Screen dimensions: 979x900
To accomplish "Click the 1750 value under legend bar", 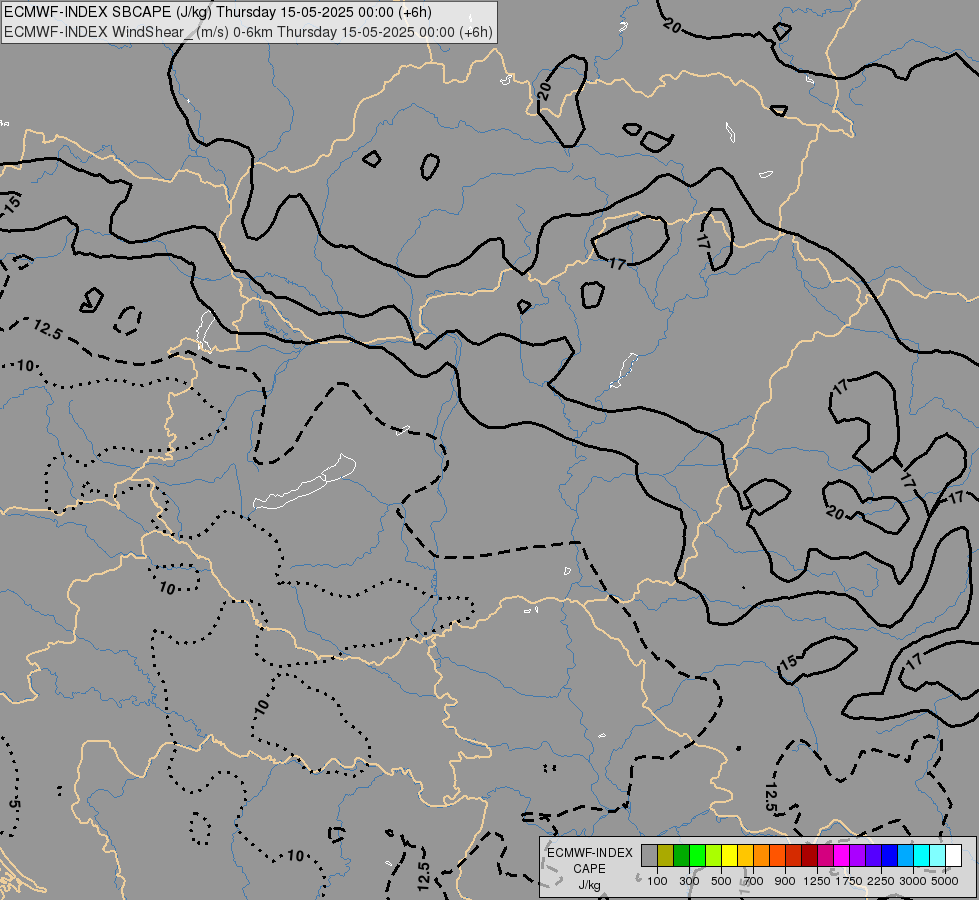I will coord(849,881).
